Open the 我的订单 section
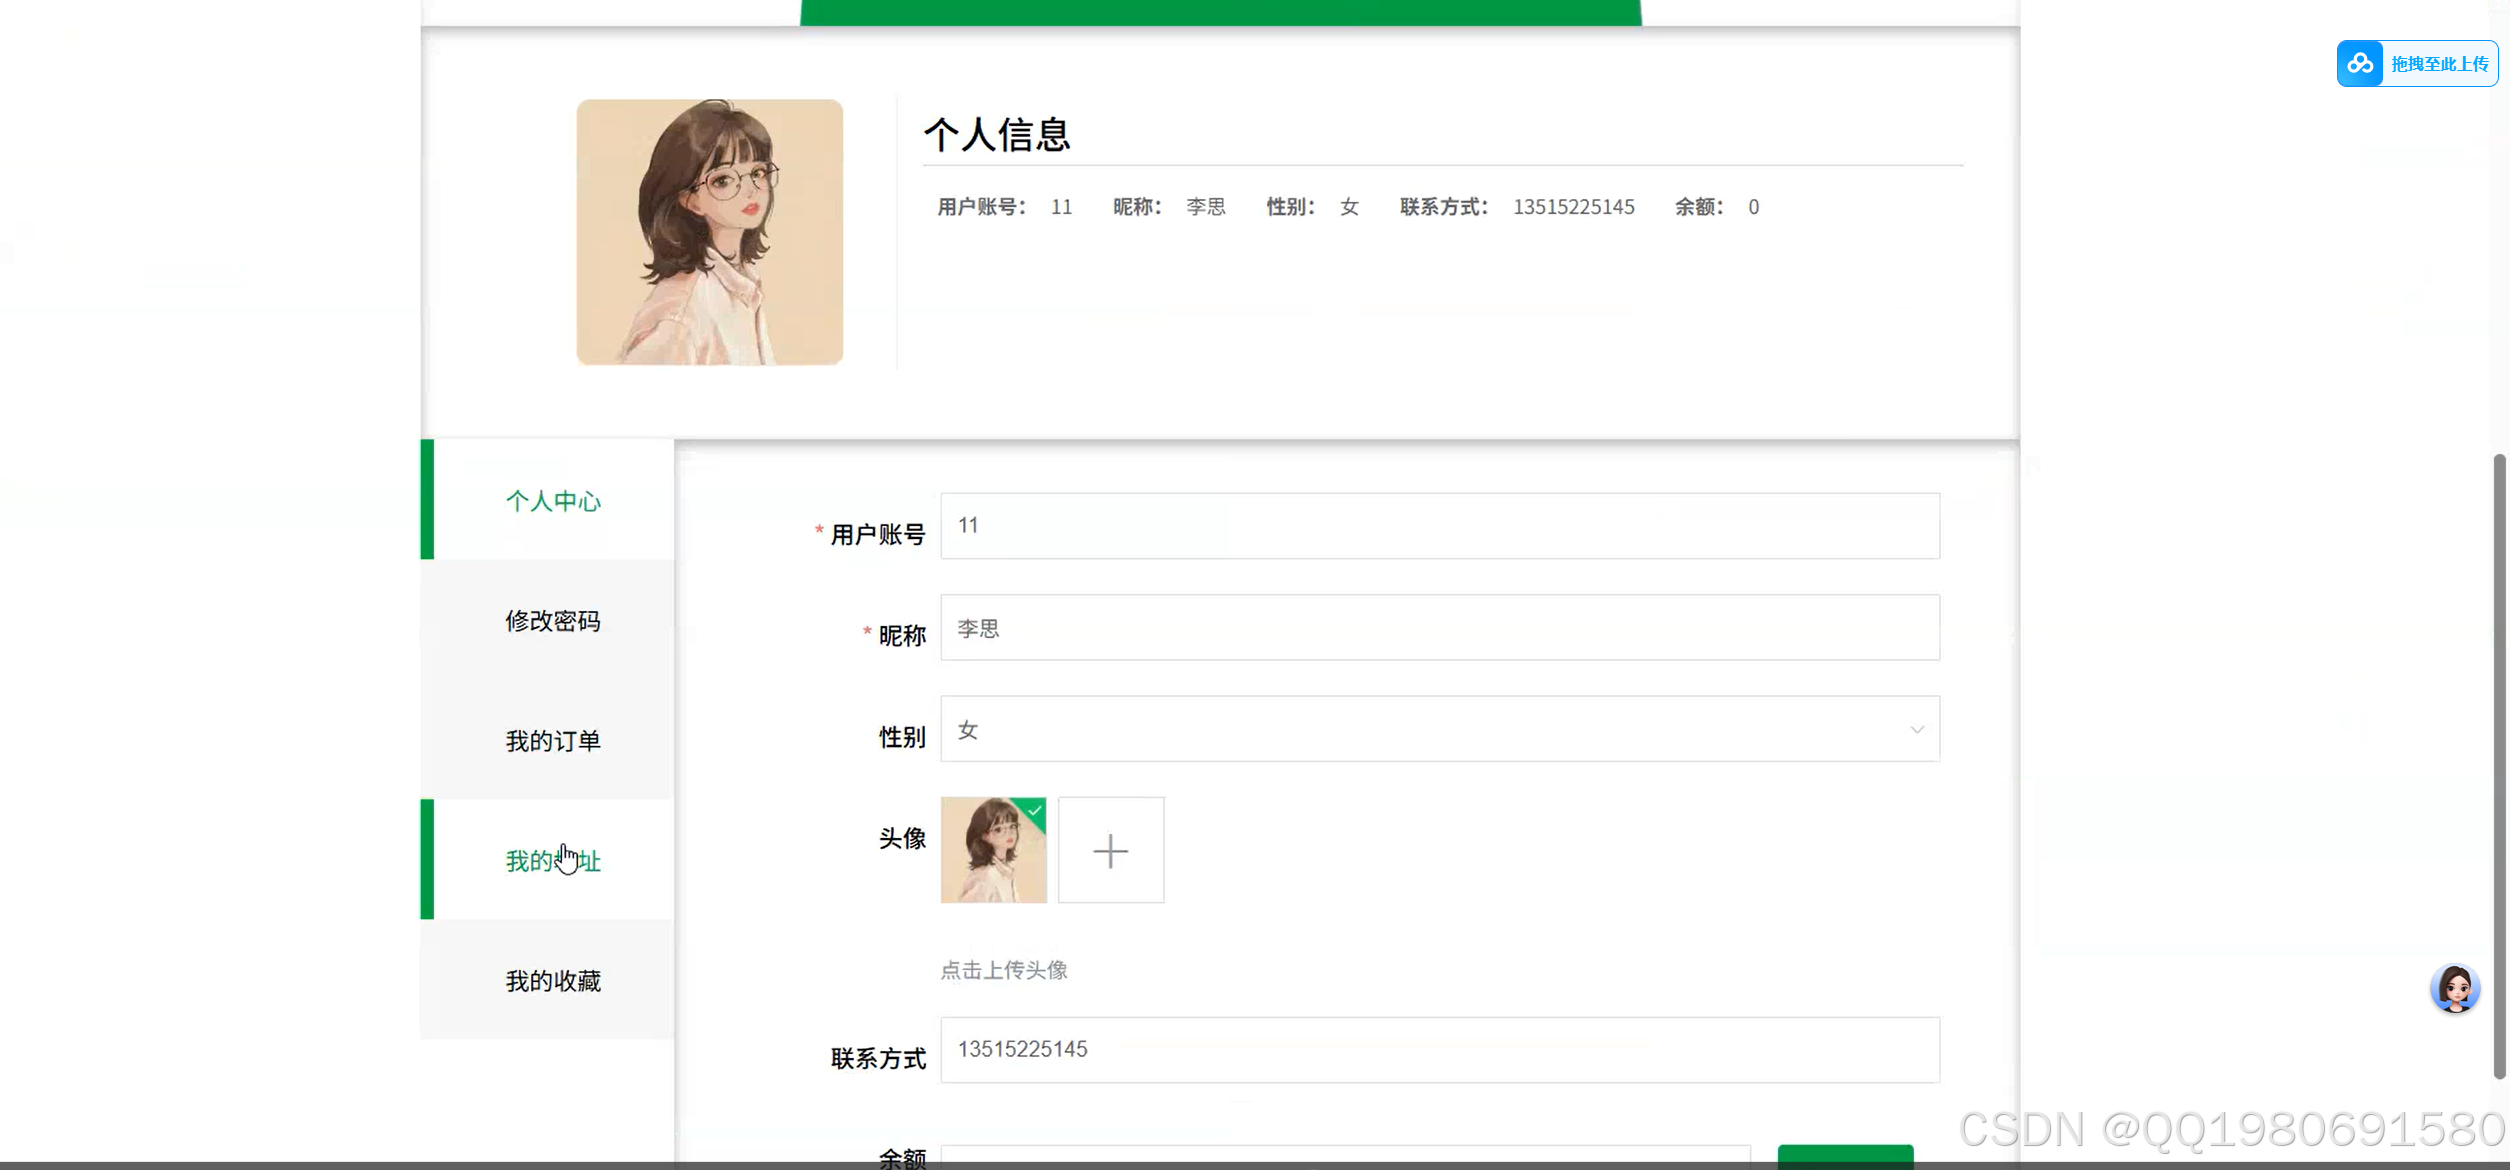The image size is (2510, 1170). [553, 740]
